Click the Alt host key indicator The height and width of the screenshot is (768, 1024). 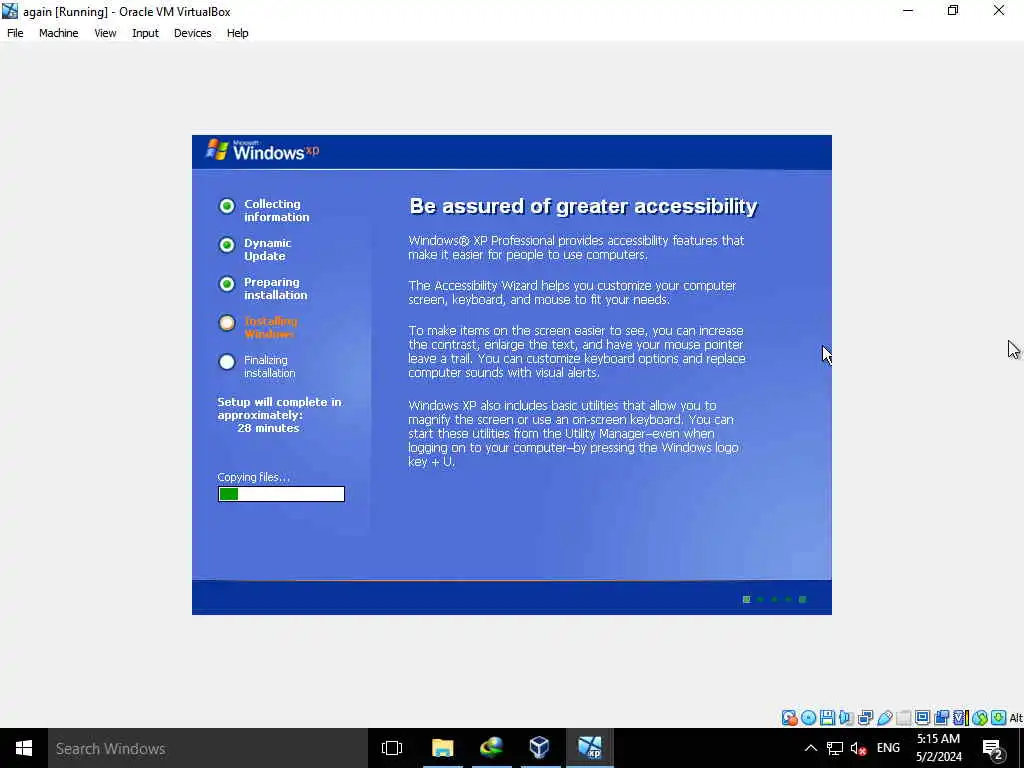click(1016, 718)
